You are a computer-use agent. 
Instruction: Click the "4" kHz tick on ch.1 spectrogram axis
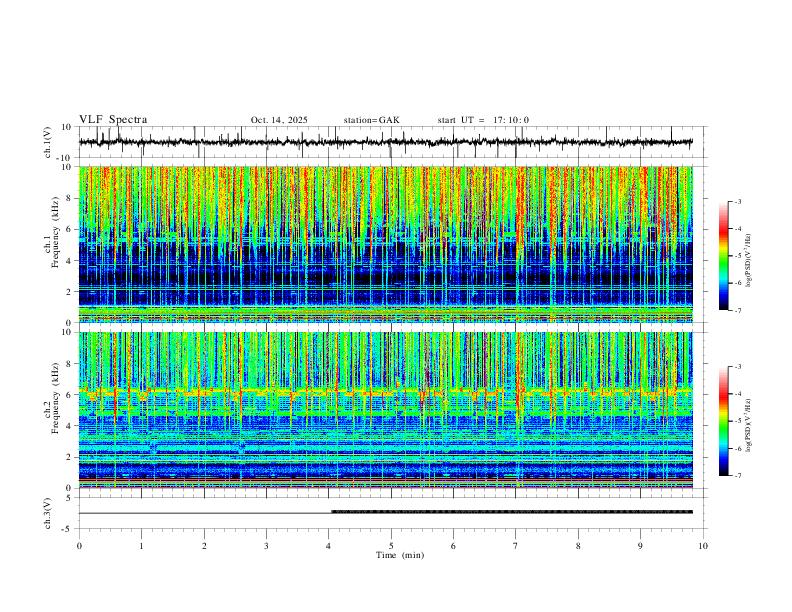click(70, 261)
